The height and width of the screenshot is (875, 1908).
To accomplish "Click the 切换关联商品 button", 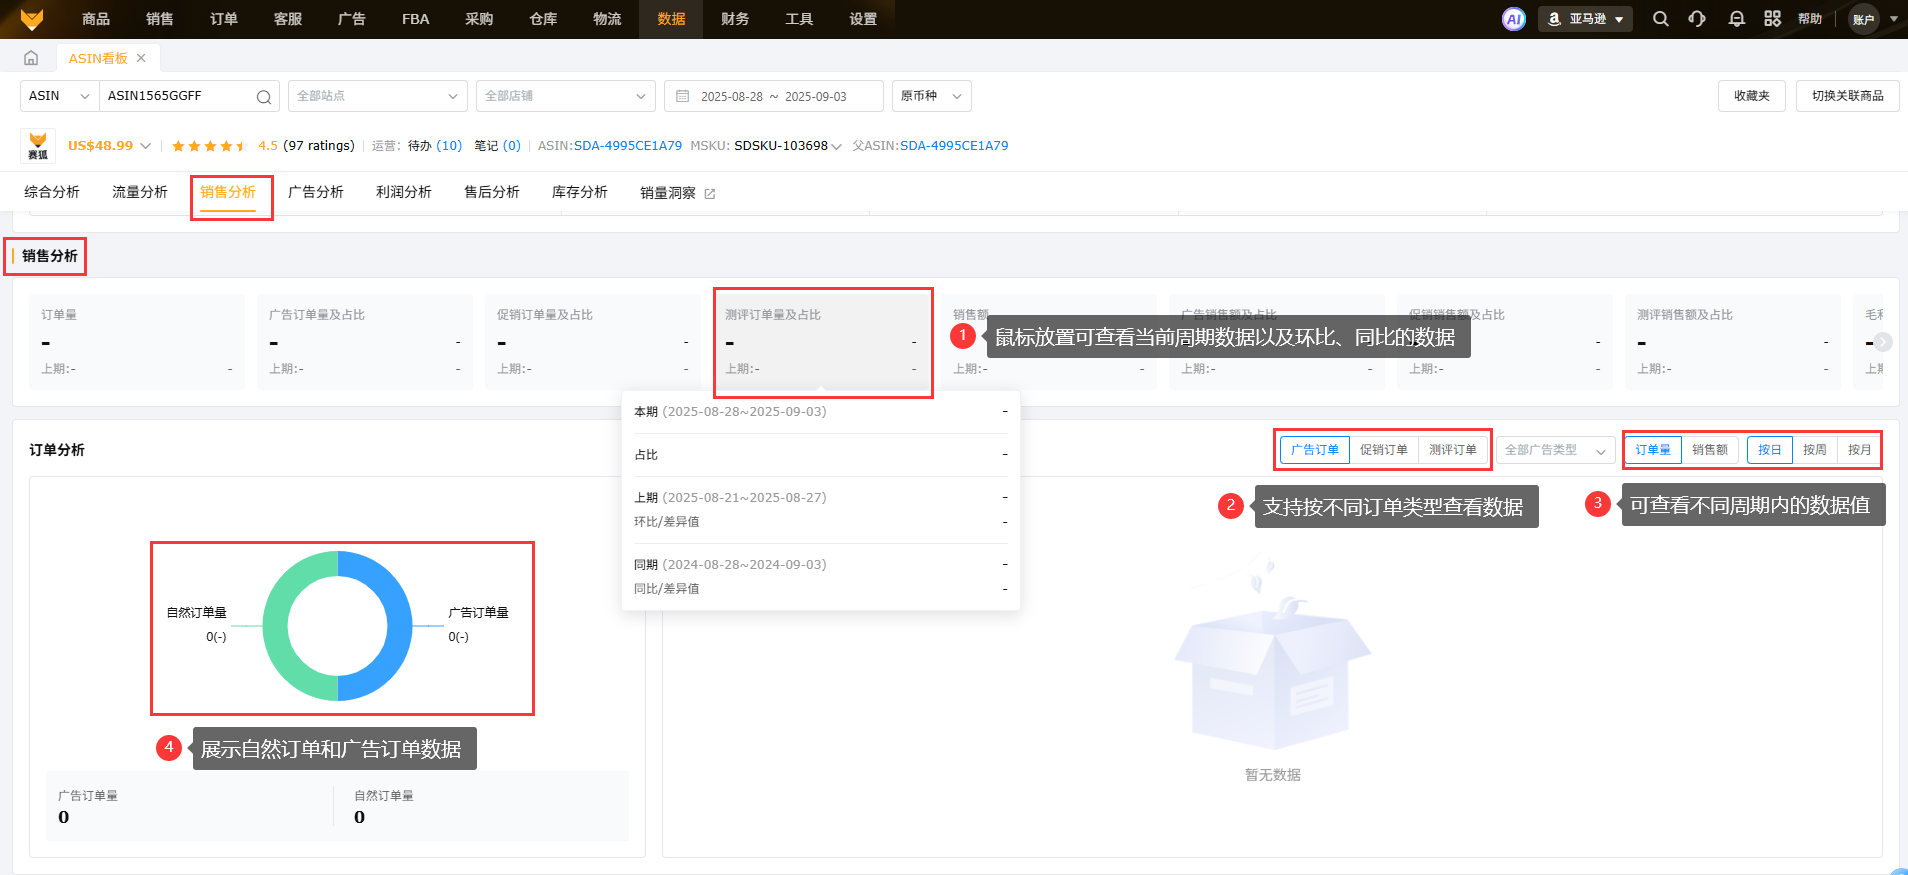I will point(1848,96).
